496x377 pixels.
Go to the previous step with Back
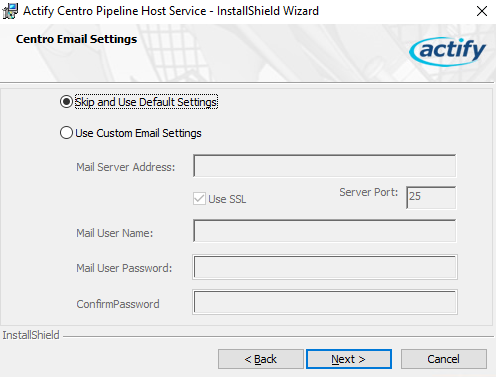(261, 359)
